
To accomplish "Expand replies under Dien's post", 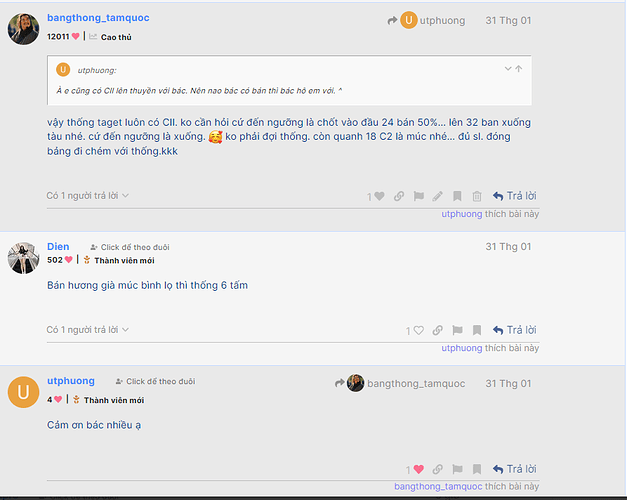I will 88,330.
